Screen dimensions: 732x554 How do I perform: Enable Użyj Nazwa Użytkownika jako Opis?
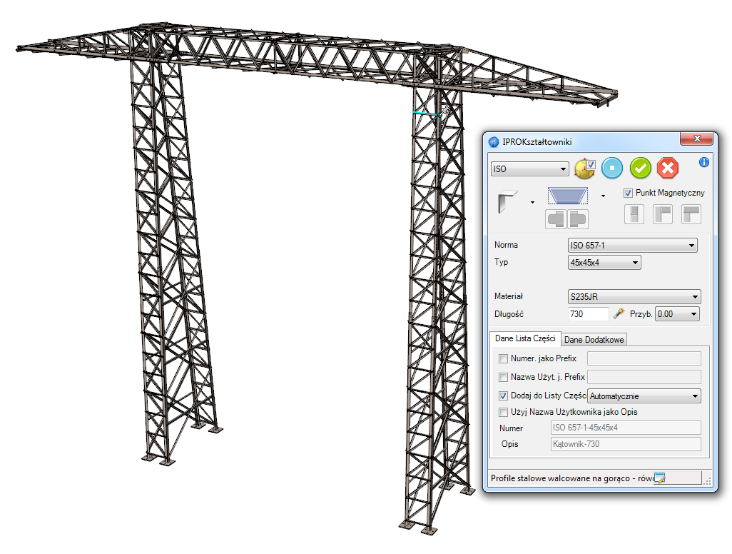(503, 412)
